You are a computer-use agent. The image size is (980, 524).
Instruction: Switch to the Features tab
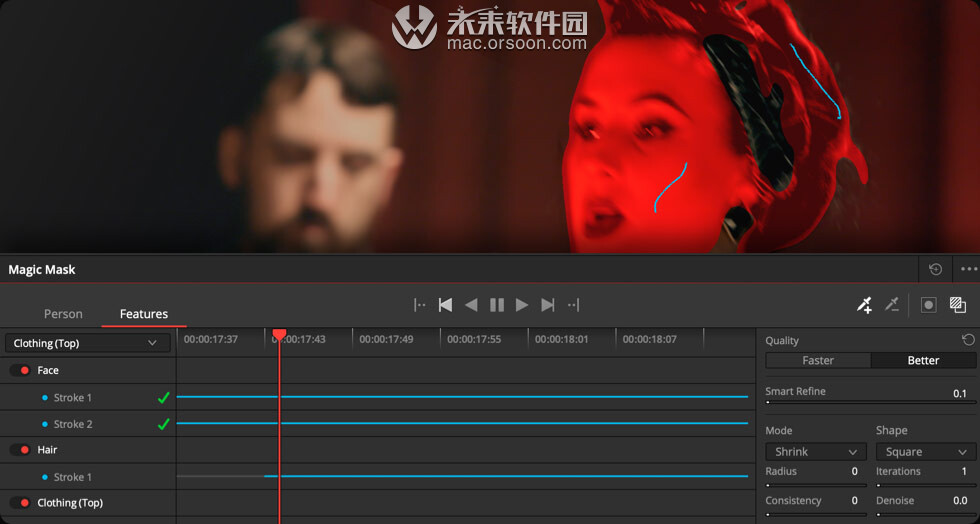[x=144, y=314]
